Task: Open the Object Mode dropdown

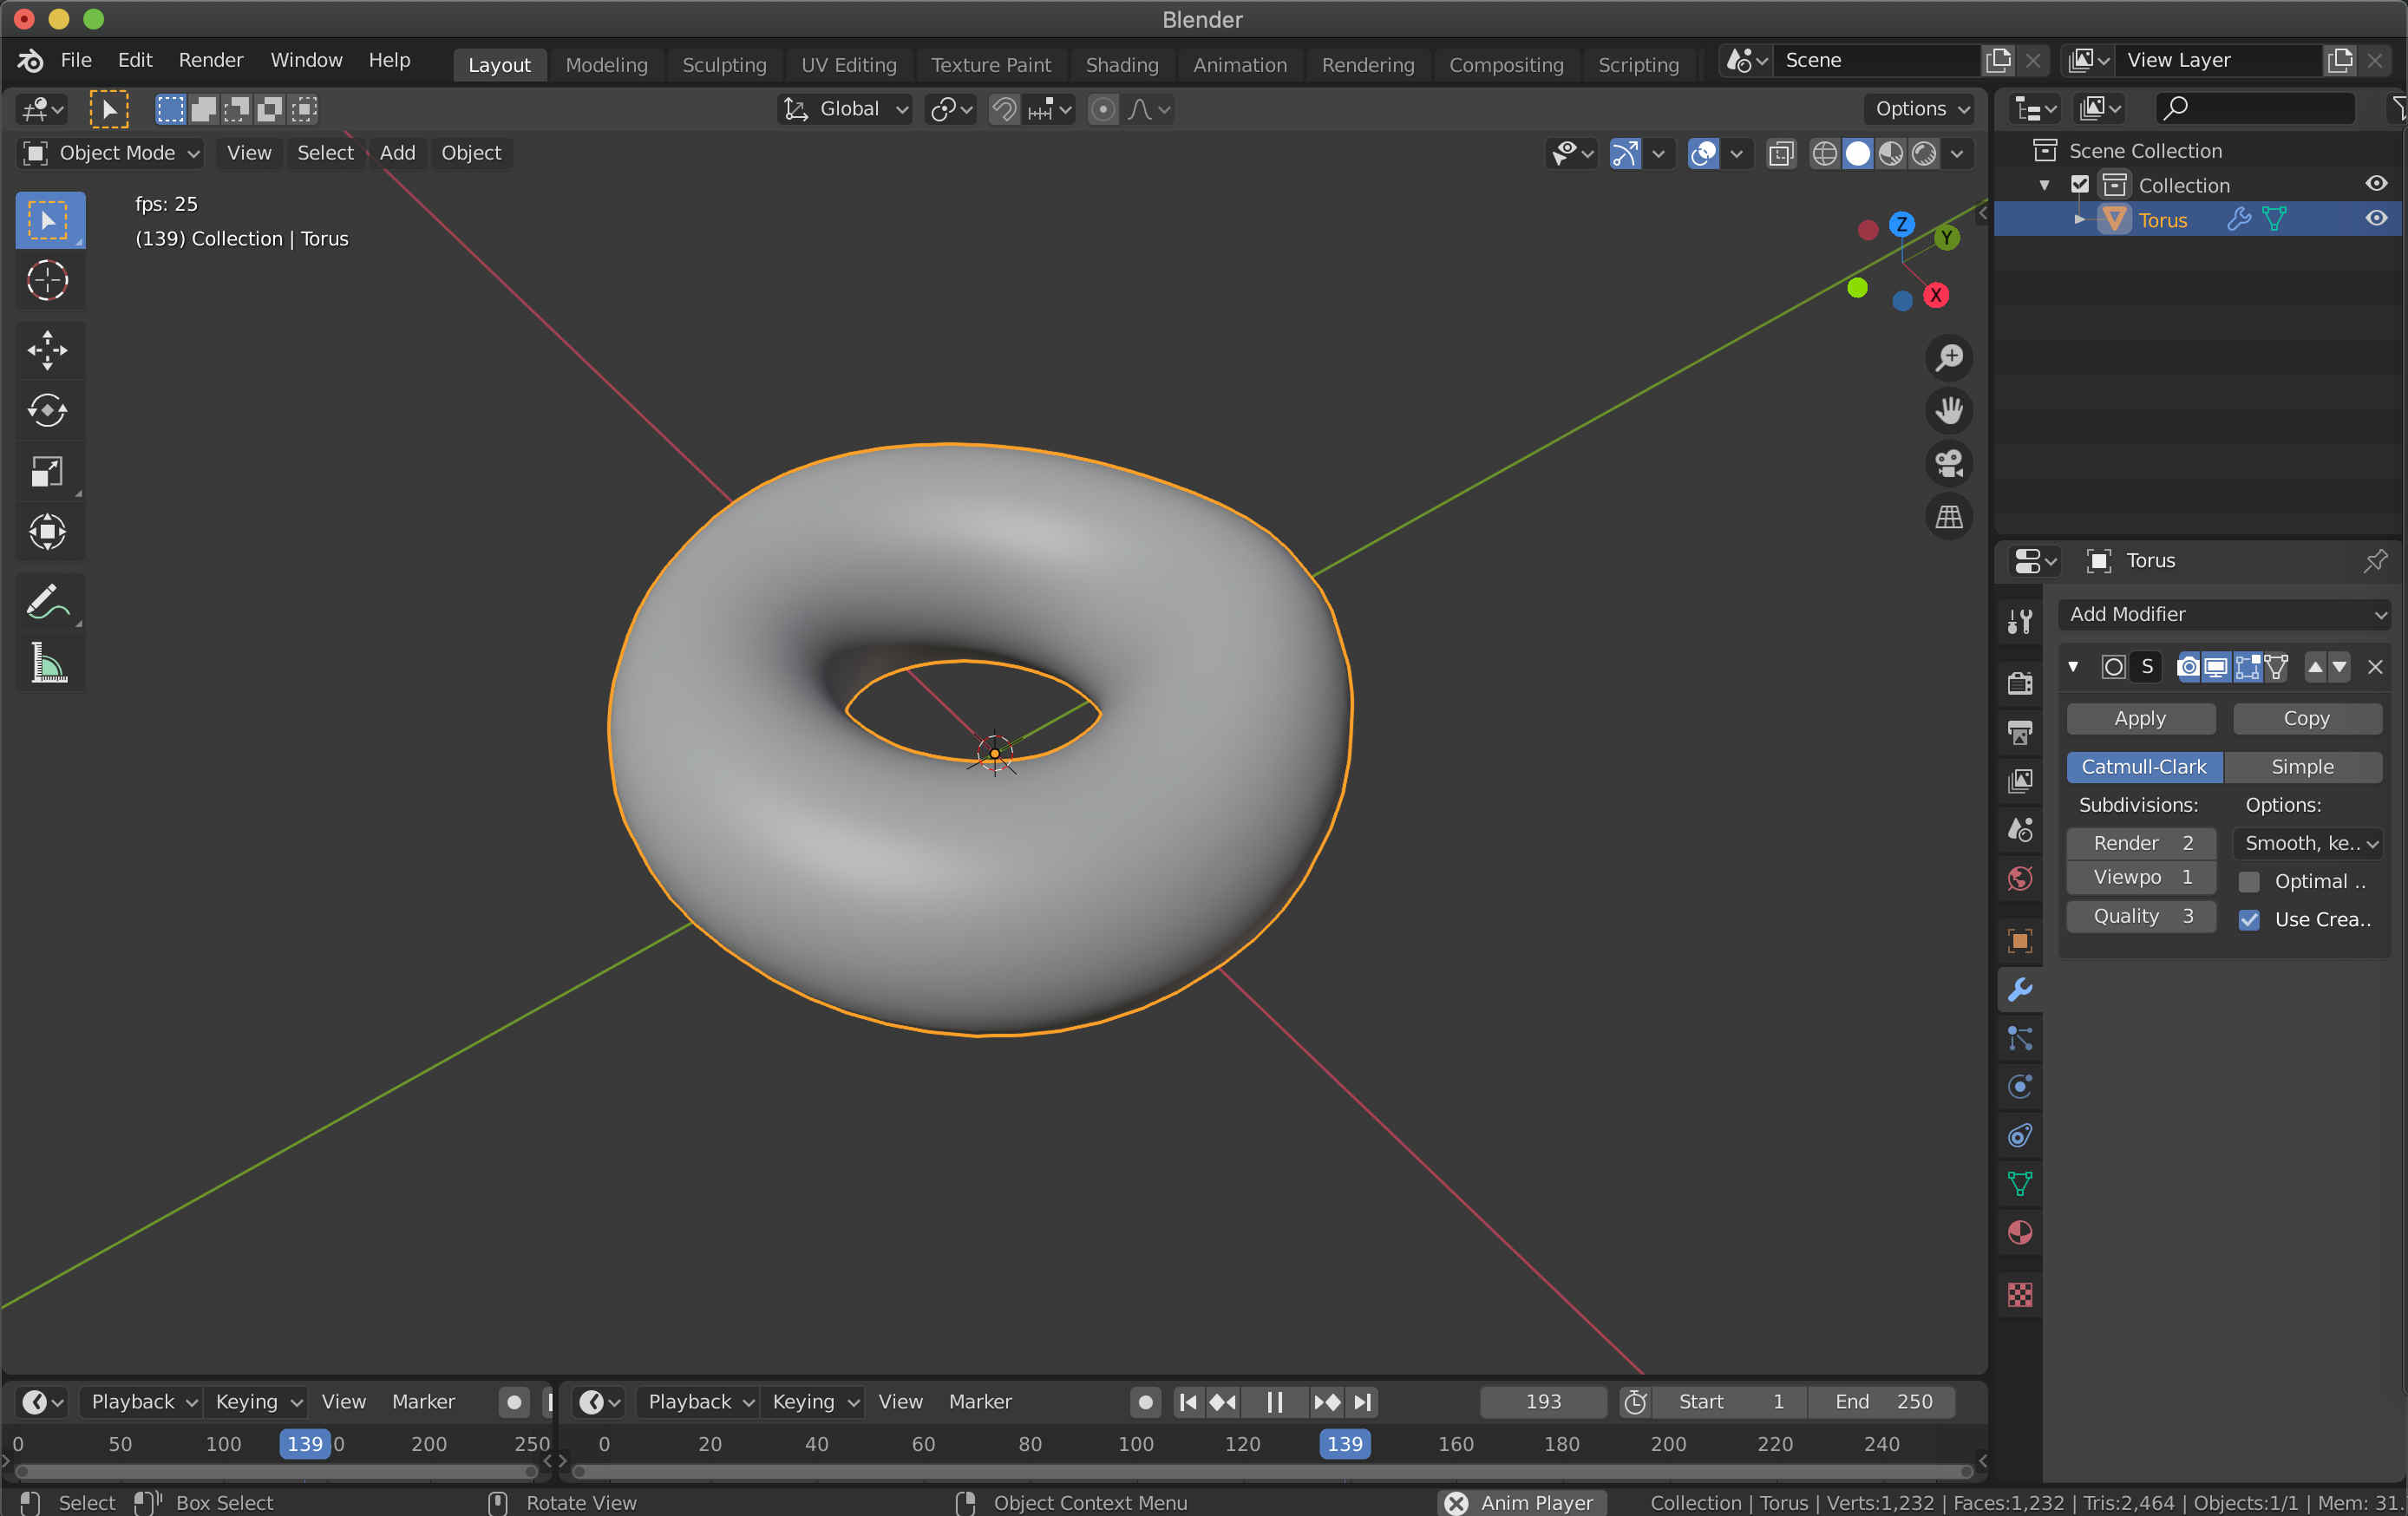Action: (x=111, y=153)
